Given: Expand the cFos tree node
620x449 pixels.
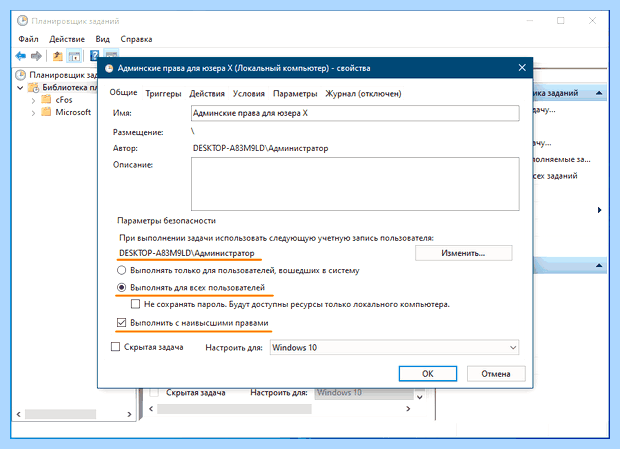Looking at the screenshot, I should click(33, 100).
